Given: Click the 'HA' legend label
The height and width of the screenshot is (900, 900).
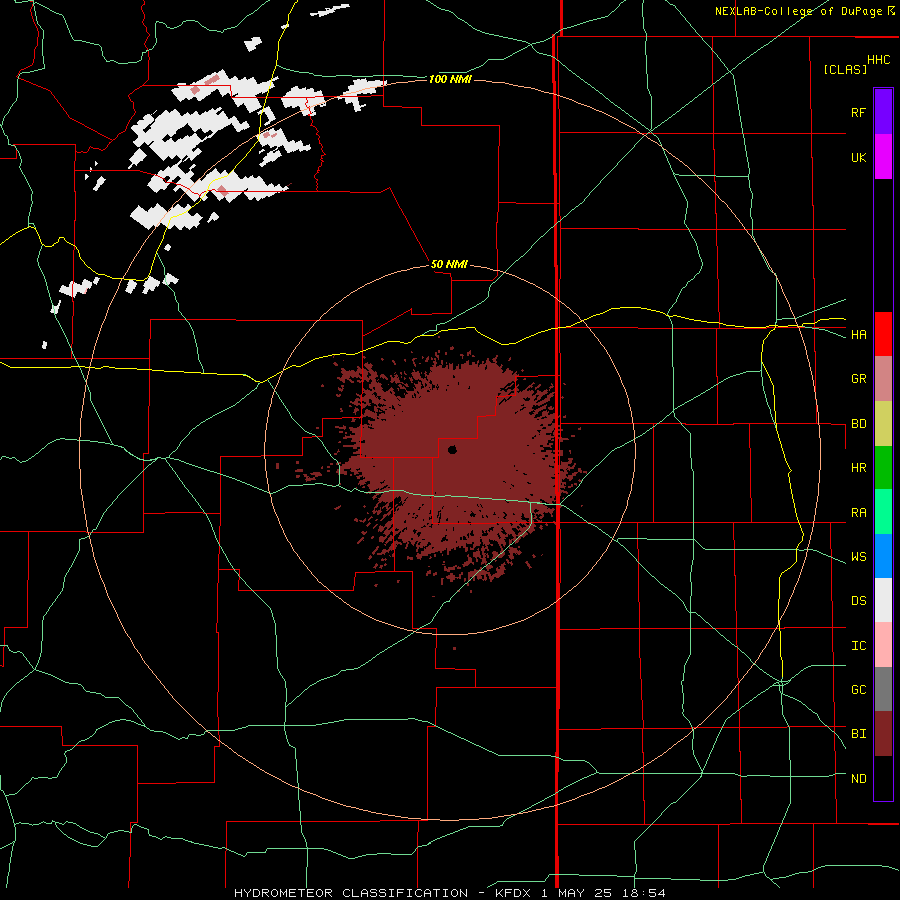Looking at the screenshot, I should point(858,334).
